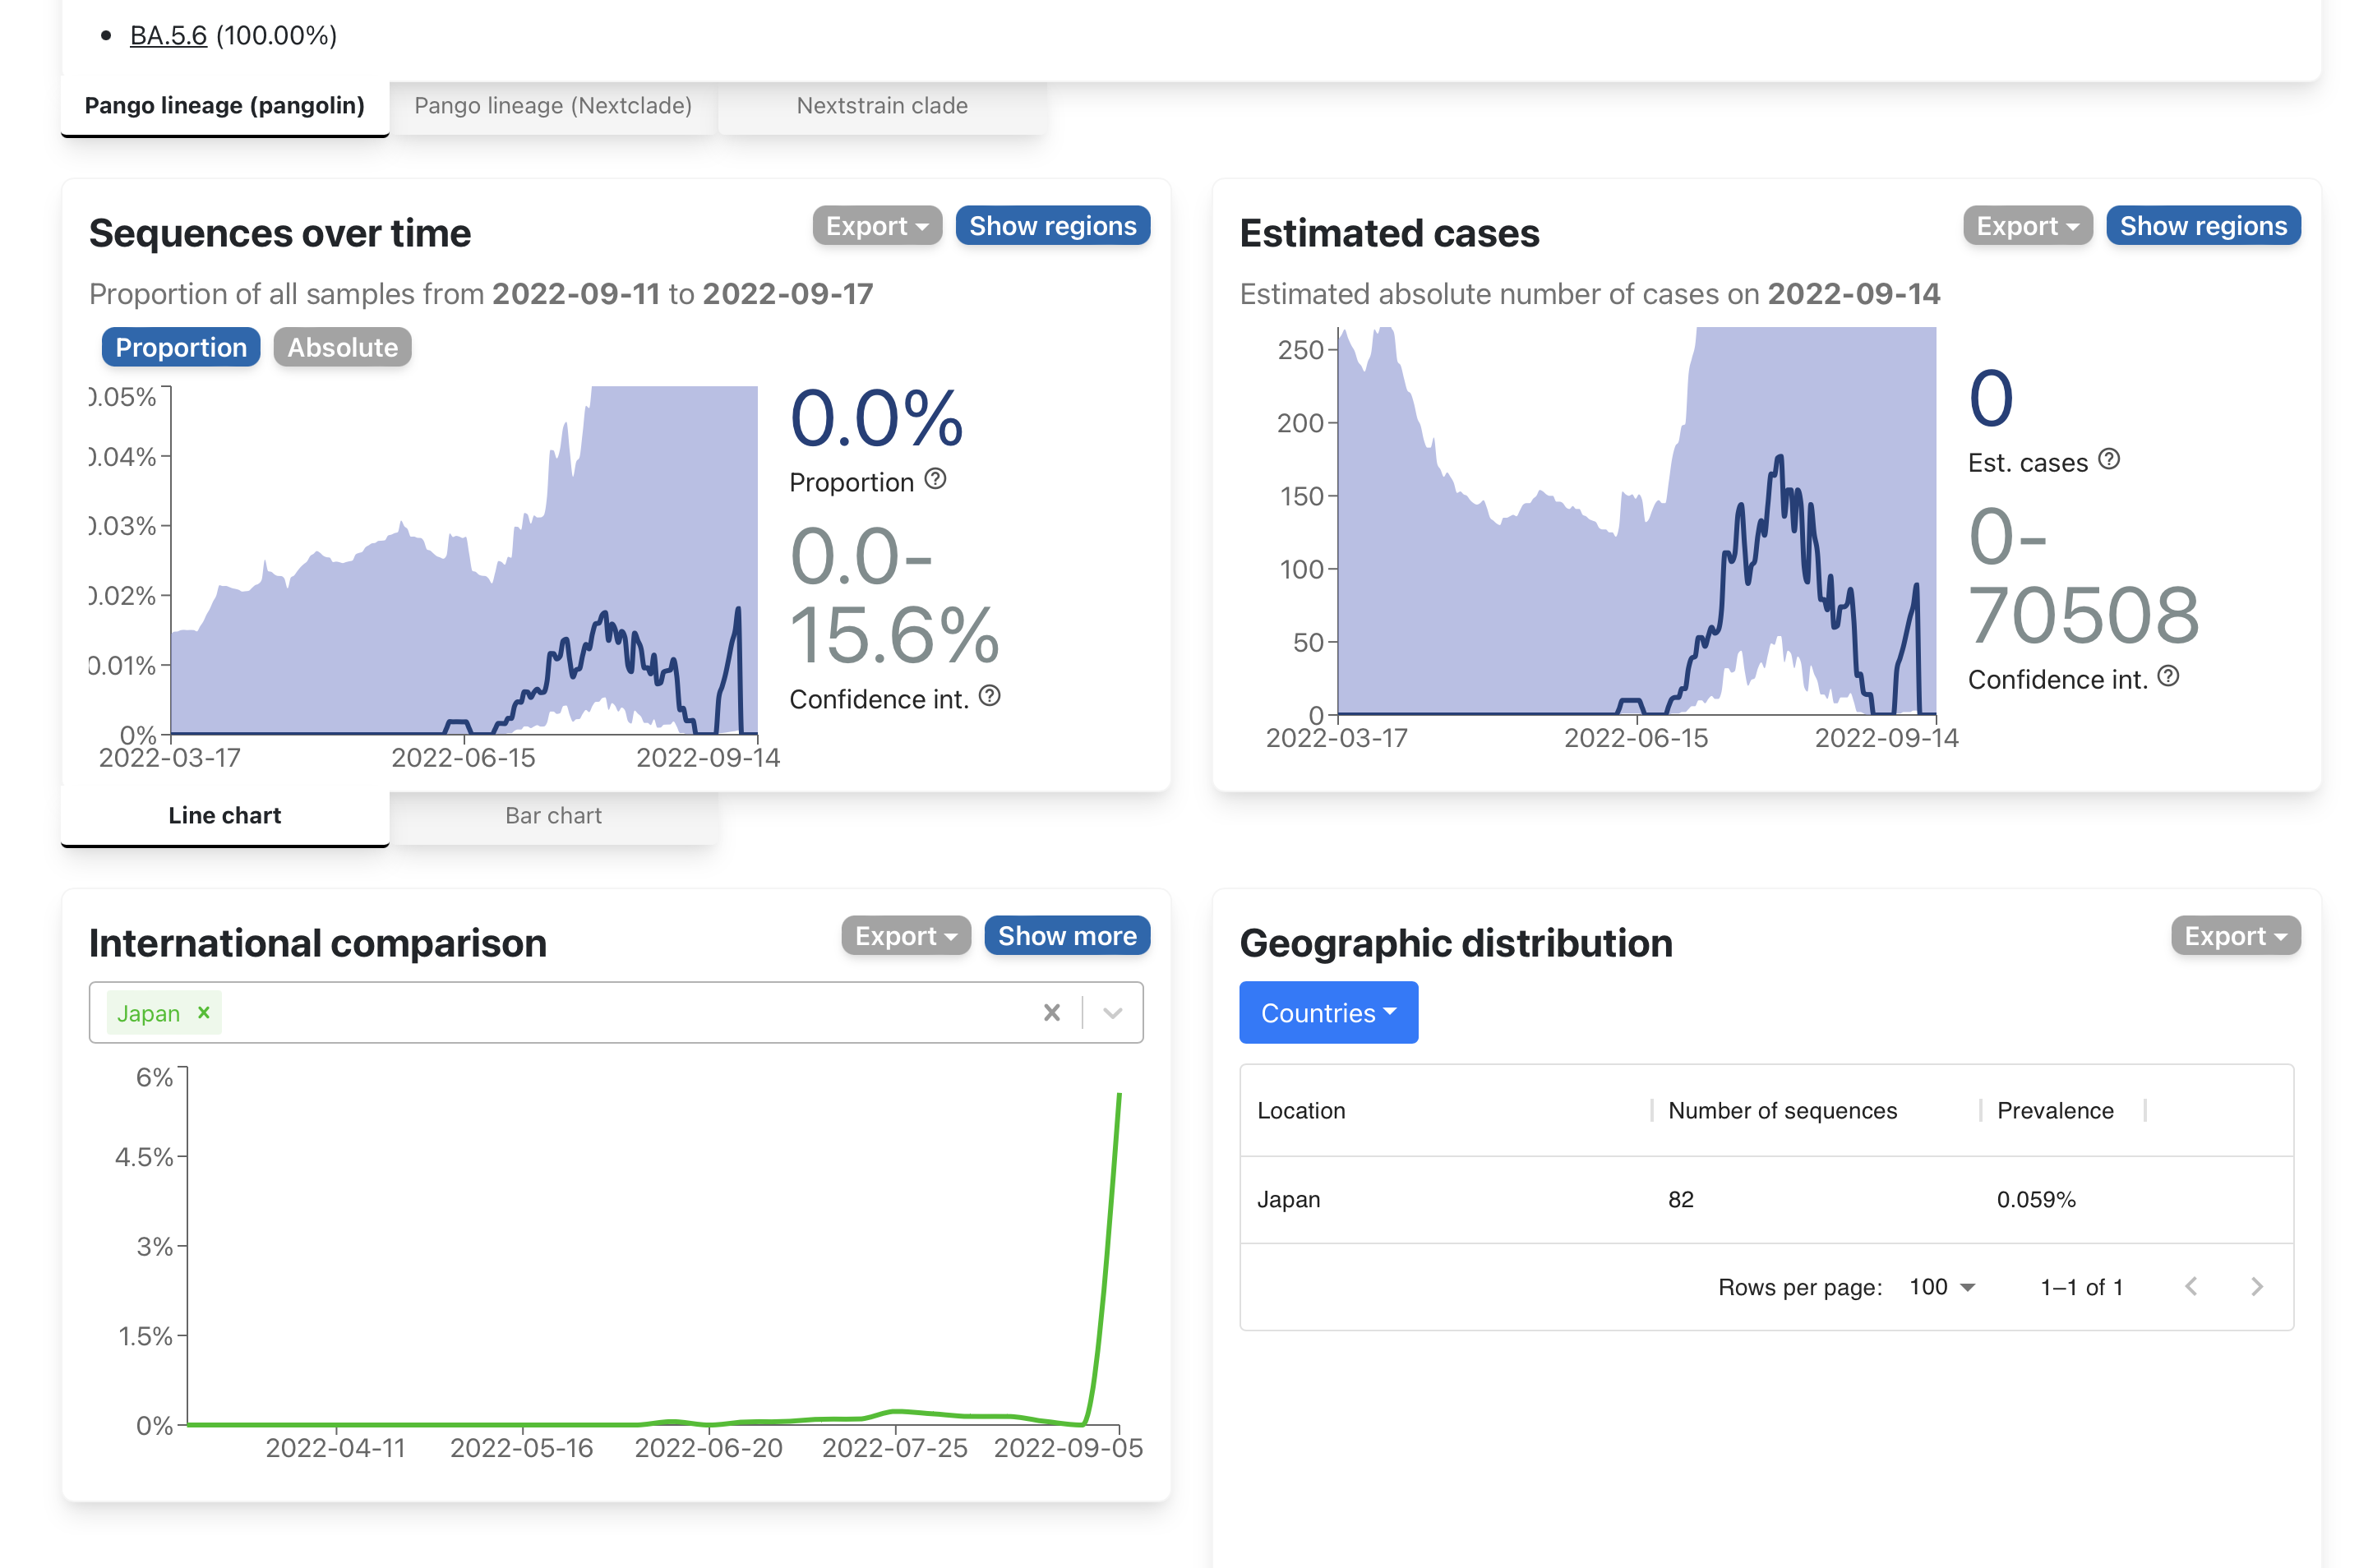
Task: Clear all countries in comparison selector
Action: [x=1051, y=1013]
